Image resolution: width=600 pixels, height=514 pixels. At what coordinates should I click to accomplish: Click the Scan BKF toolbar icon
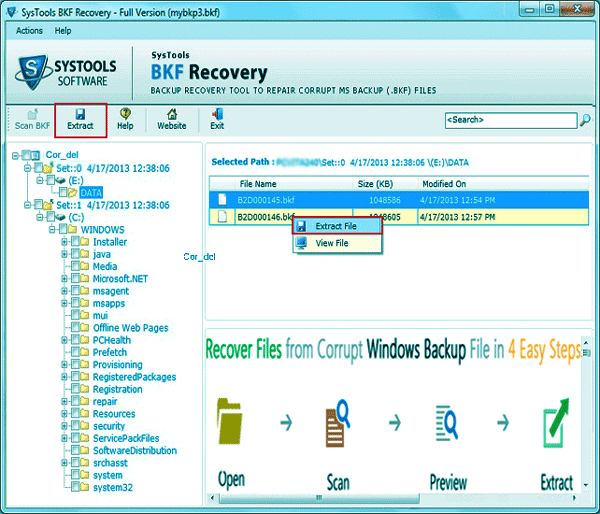pos(33,114)
